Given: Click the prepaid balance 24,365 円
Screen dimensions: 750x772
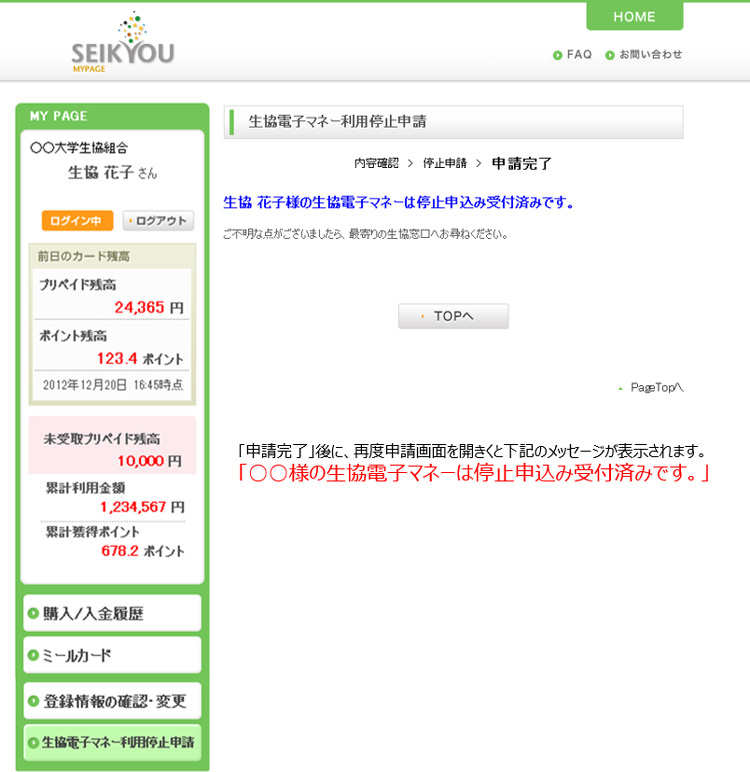Looking at the screenshot, I should pos(149,307).
